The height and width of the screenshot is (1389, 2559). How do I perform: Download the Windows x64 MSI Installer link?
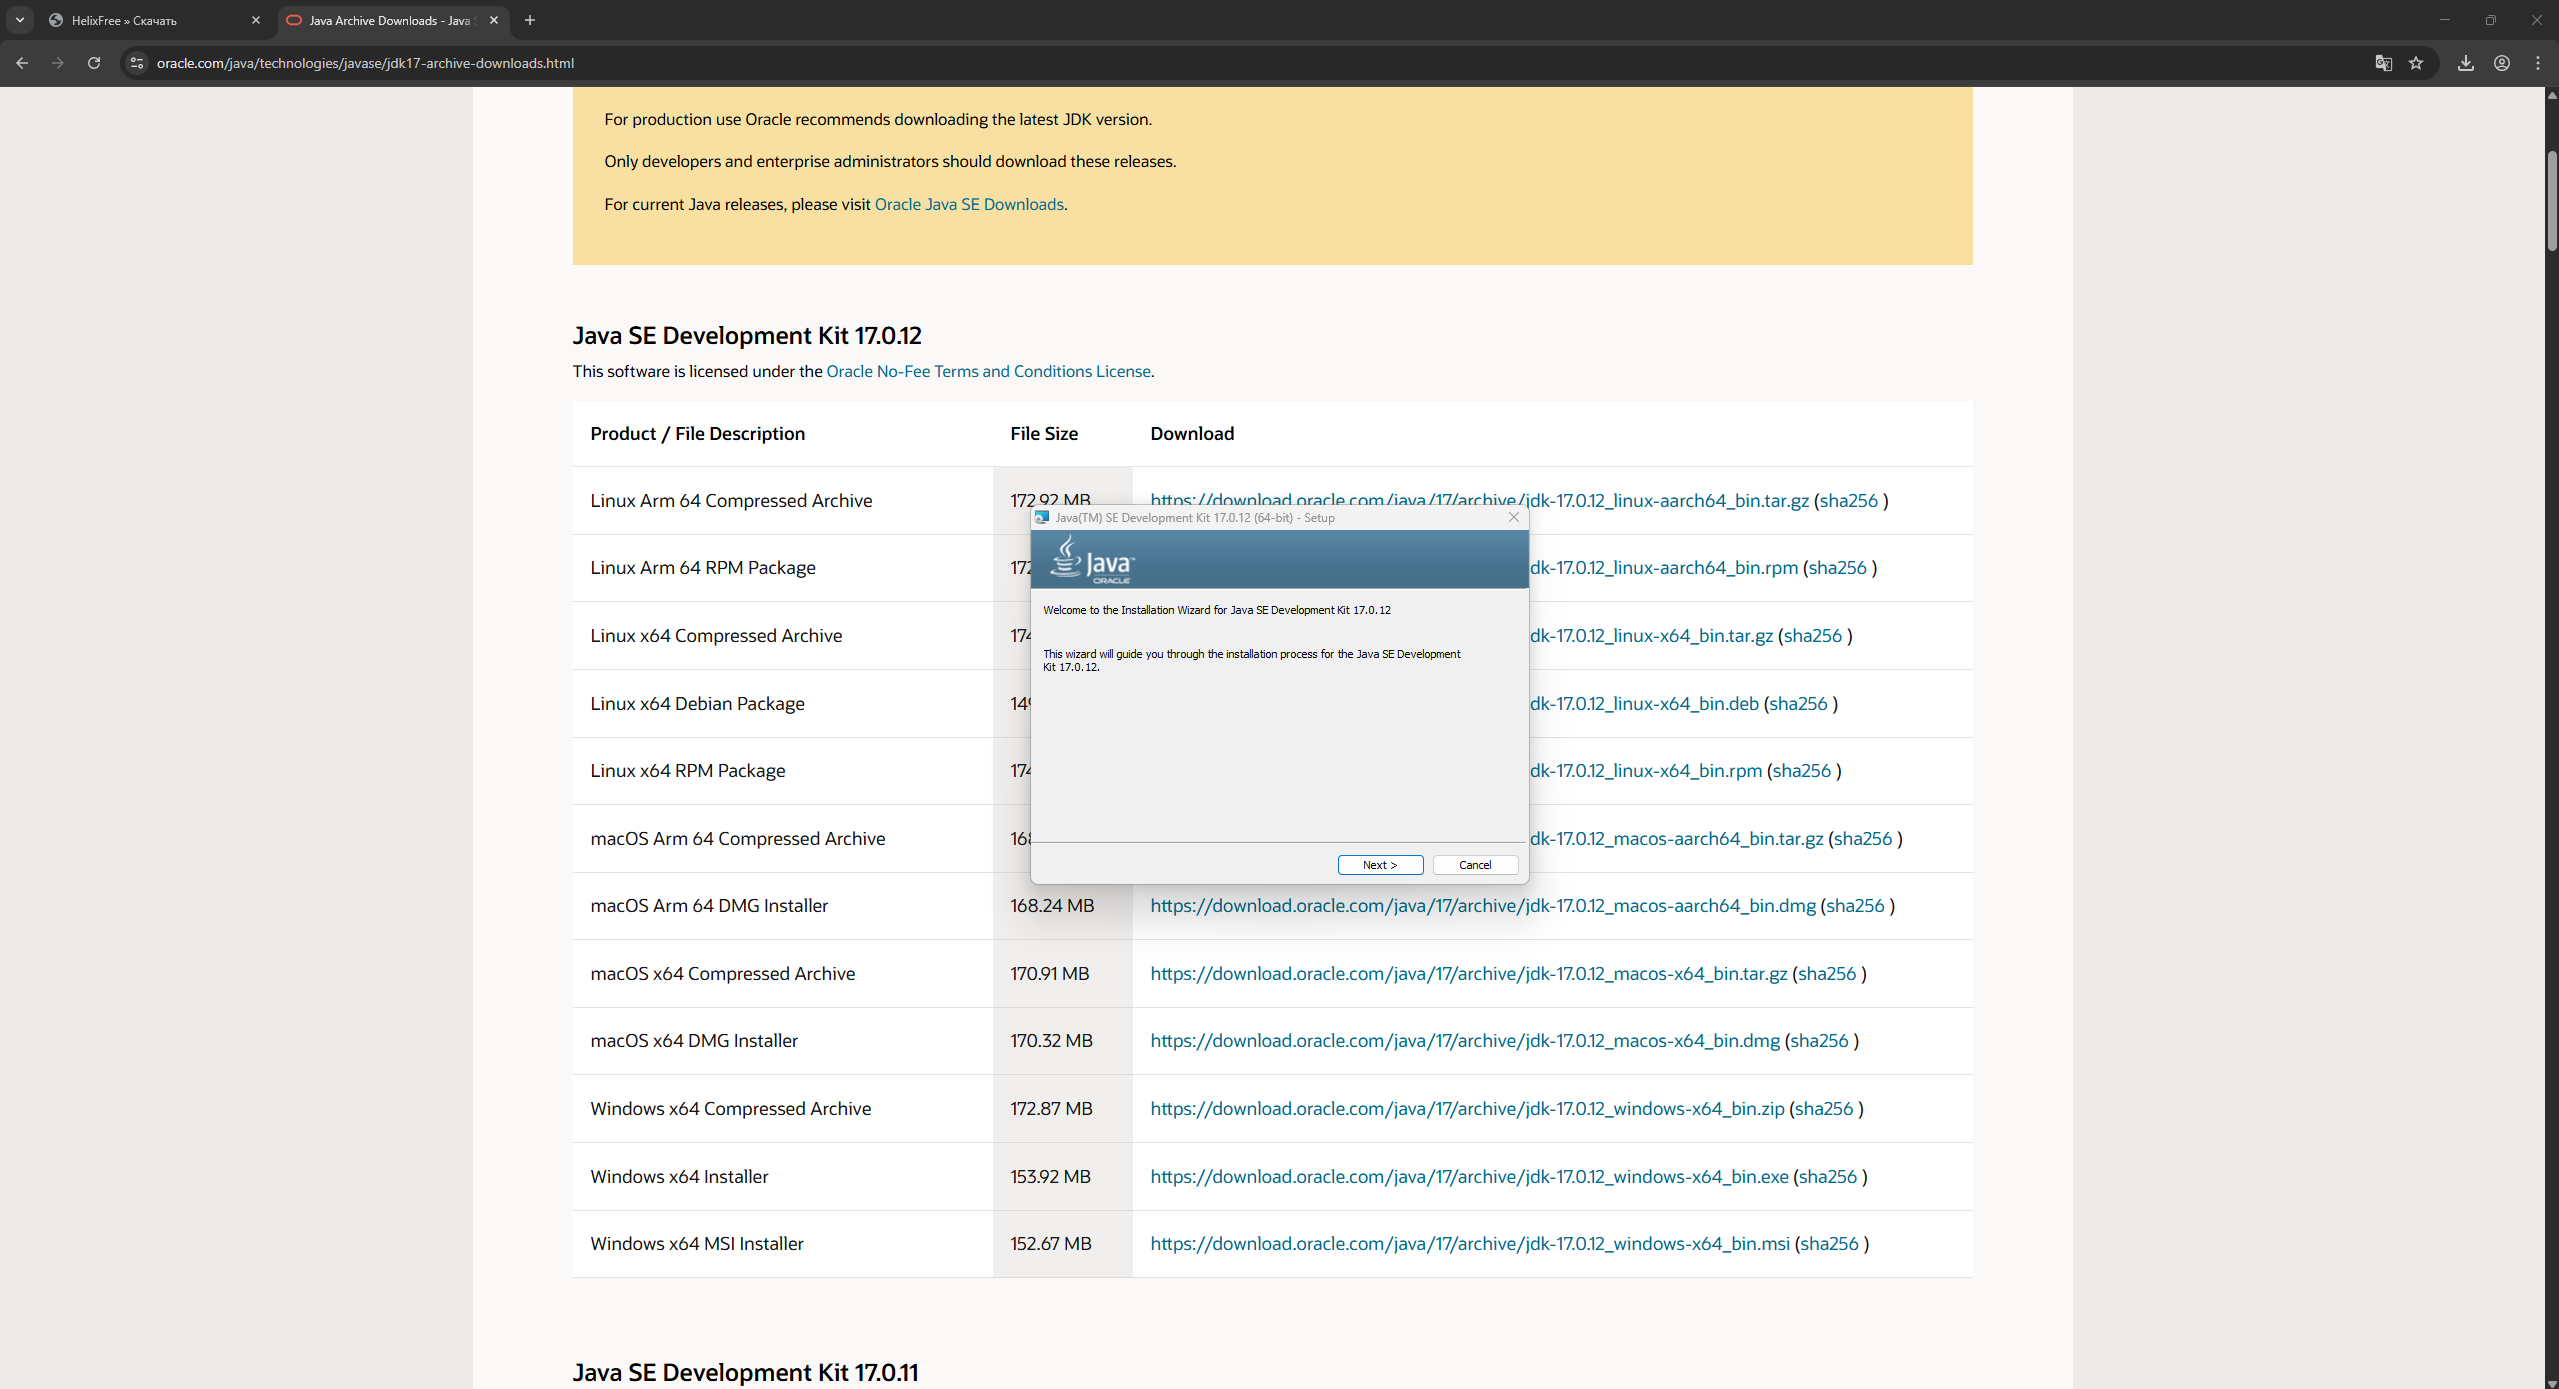1470,1244
